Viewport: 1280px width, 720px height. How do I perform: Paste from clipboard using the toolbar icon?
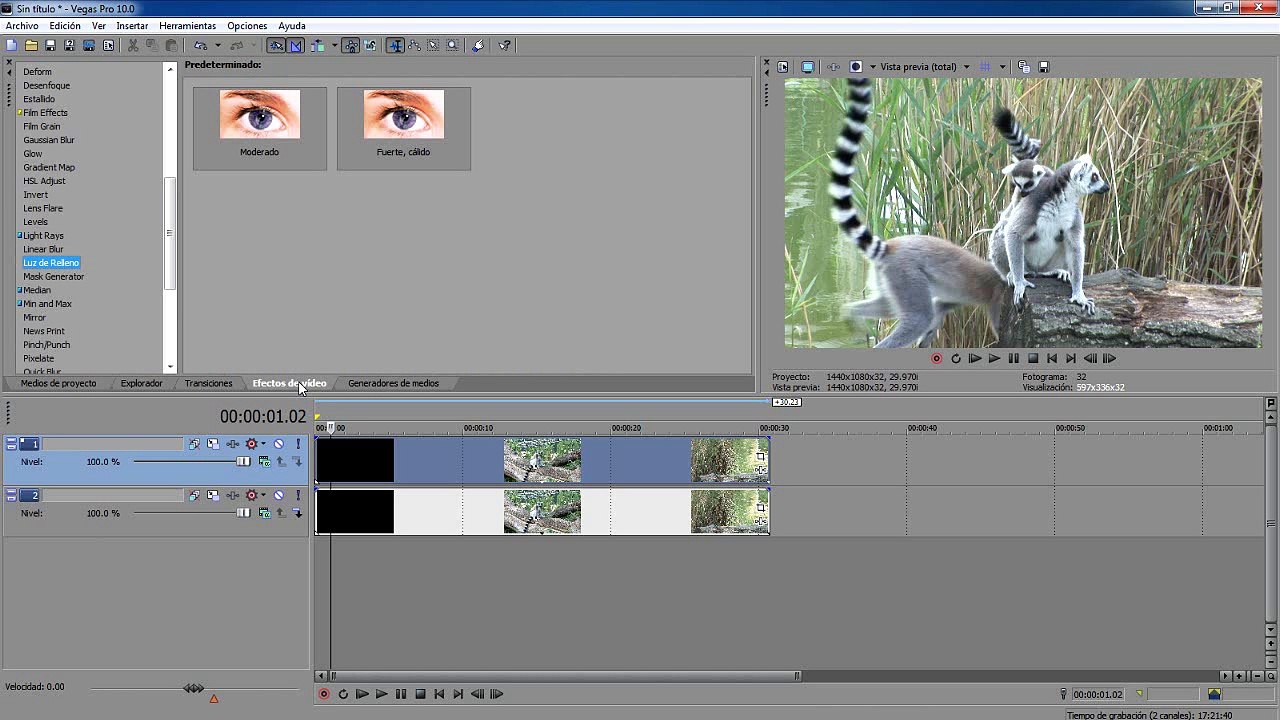tap(171, 45)
